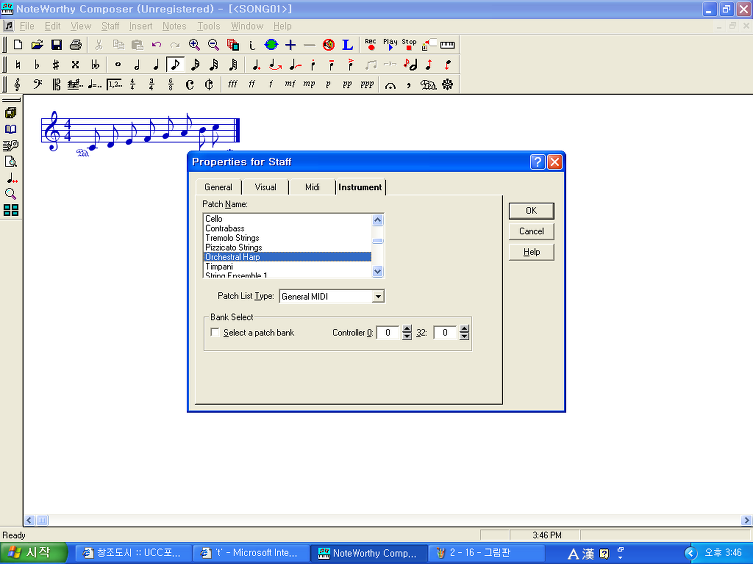753x564 pixels.
Task: Click the dialog's question mark help button
Action: click(537, 162)
